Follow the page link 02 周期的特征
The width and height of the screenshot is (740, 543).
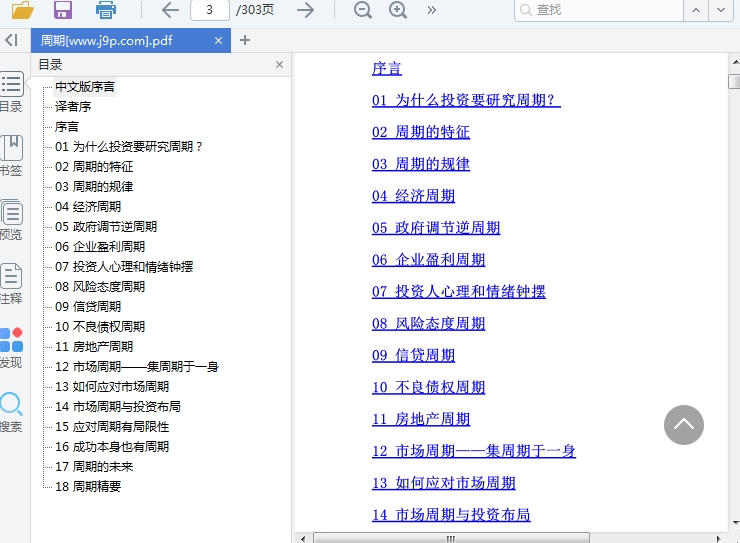point(421,132)
